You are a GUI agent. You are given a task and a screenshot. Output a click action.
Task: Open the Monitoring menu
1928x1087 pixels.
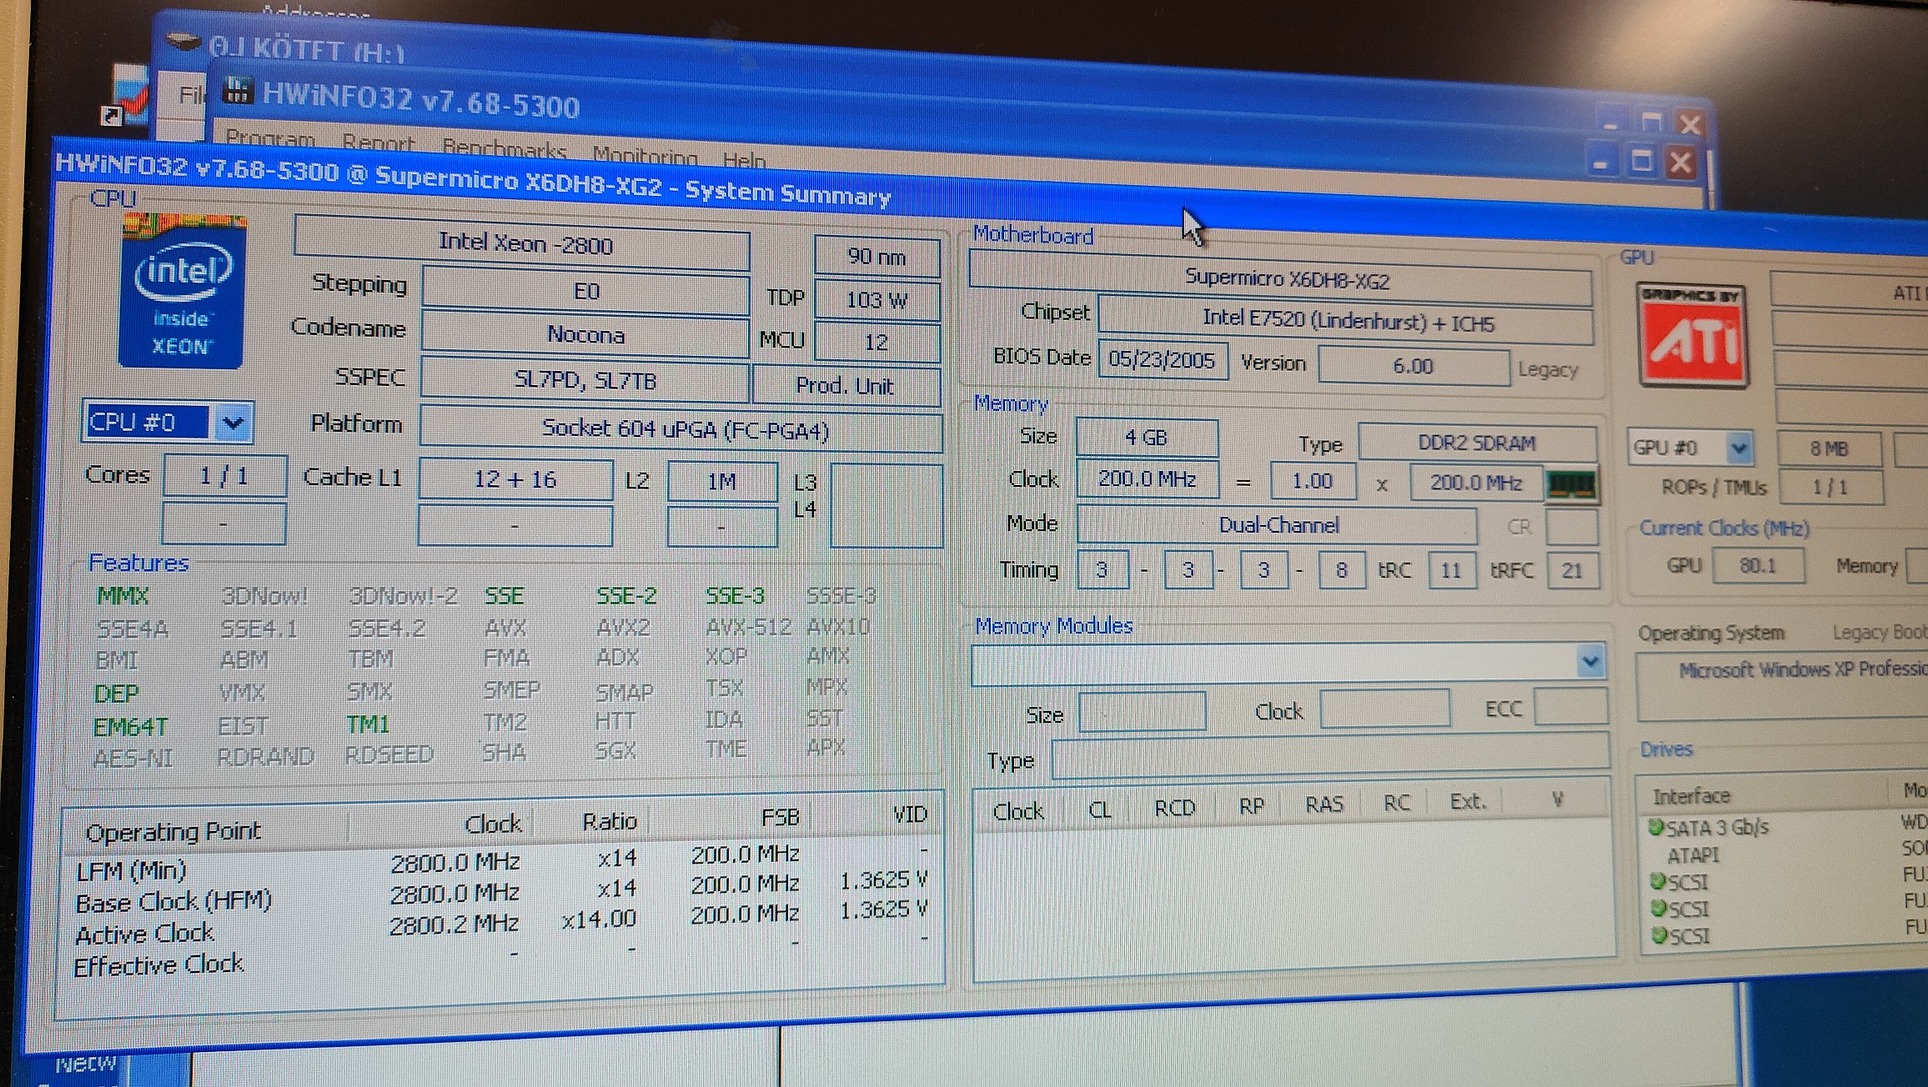(x=644, y=155)
